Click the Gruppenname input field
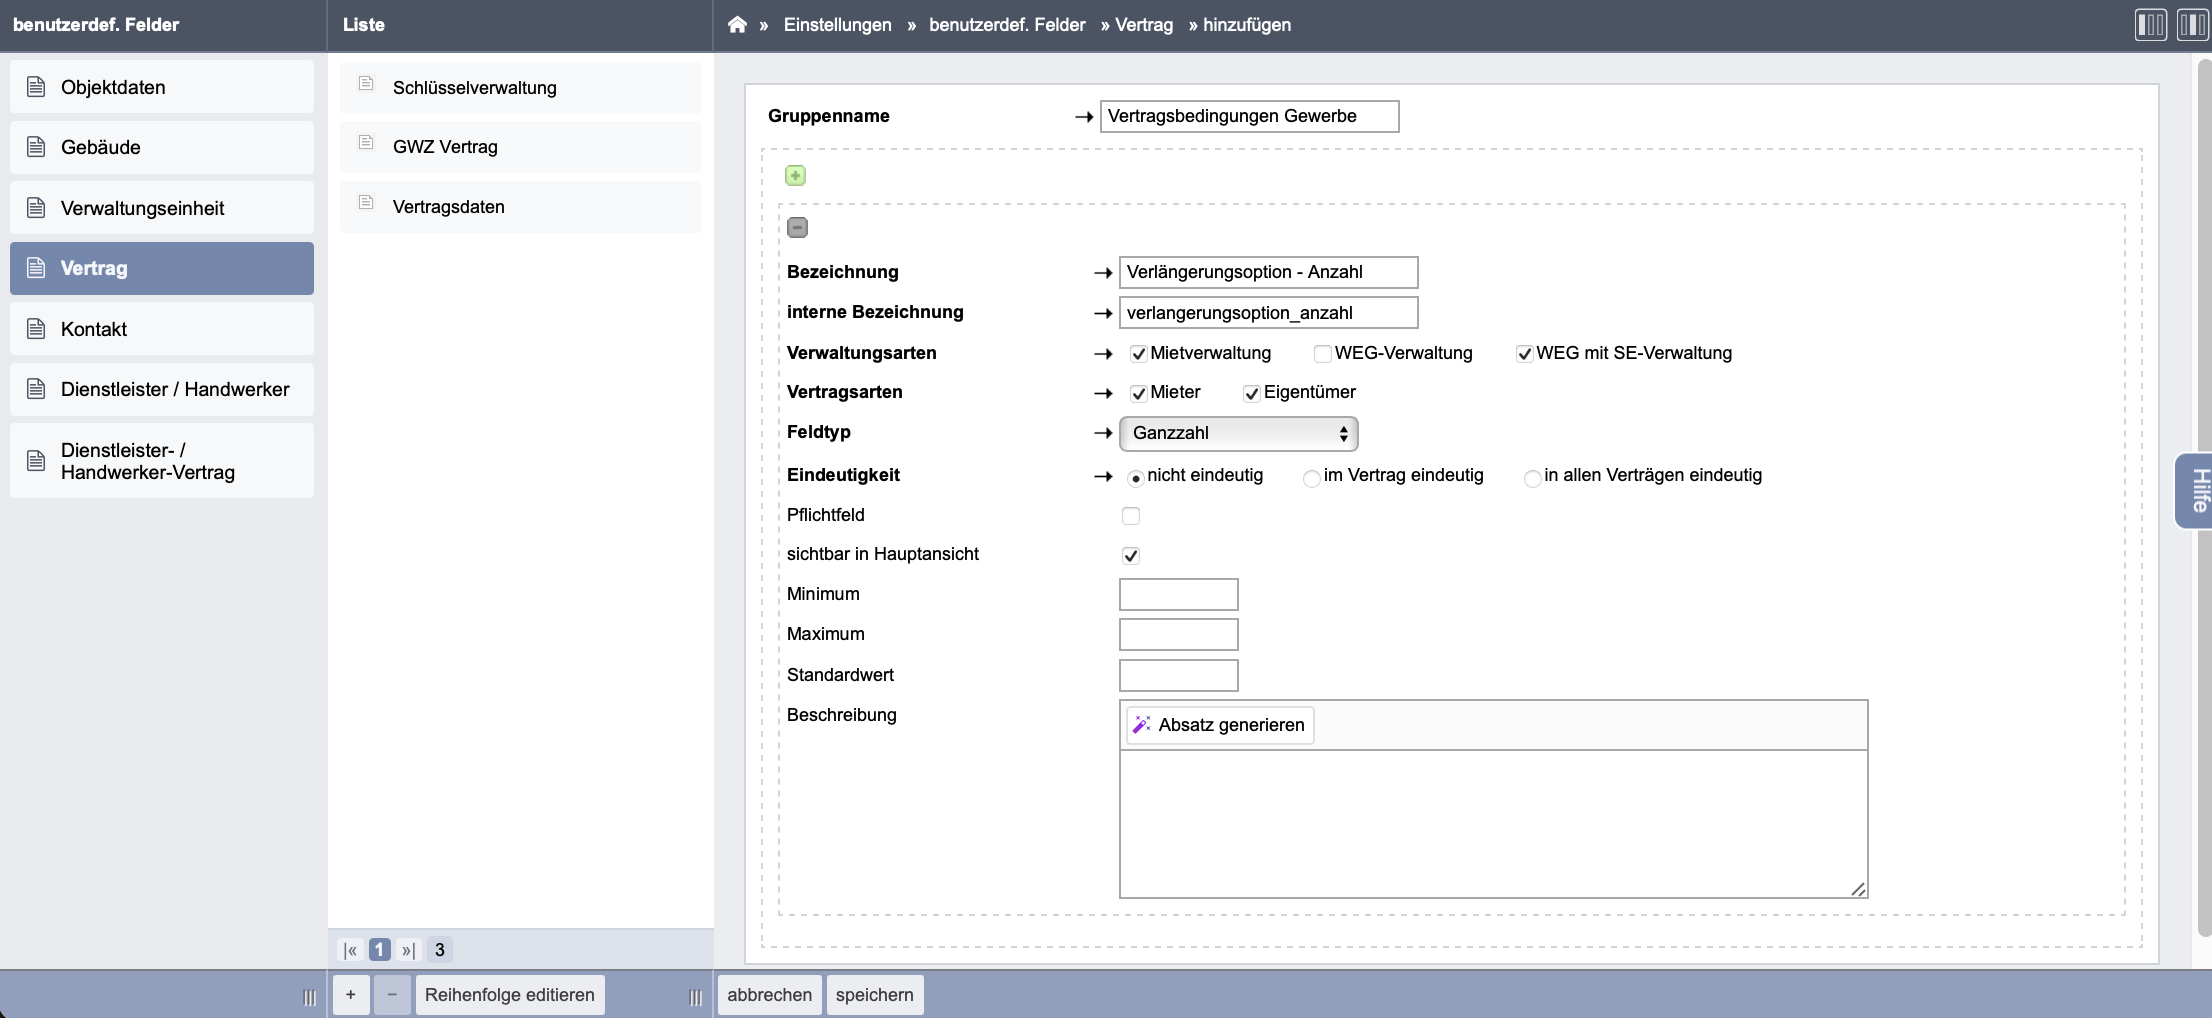This screenshot has height=1018, width=2212. point(1249,116)
